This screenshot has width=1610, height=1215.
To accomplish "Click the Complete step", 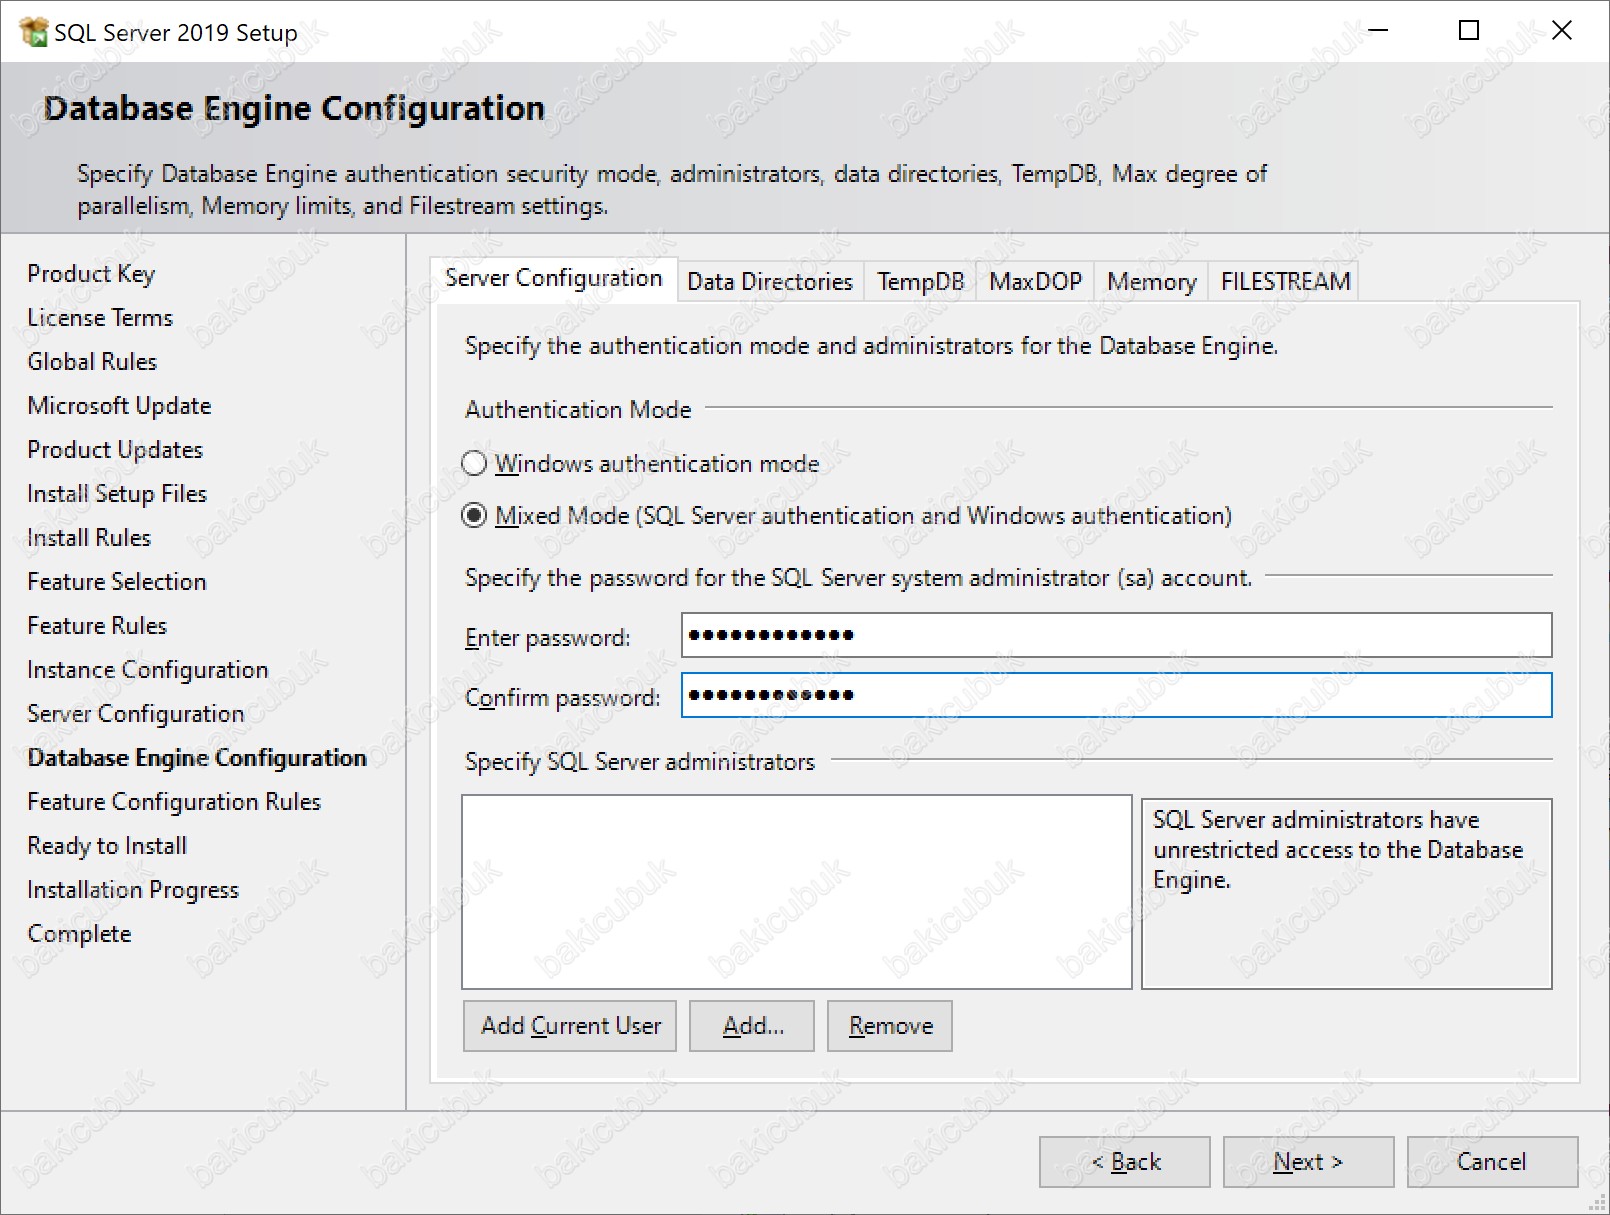I will pos(79,934).
